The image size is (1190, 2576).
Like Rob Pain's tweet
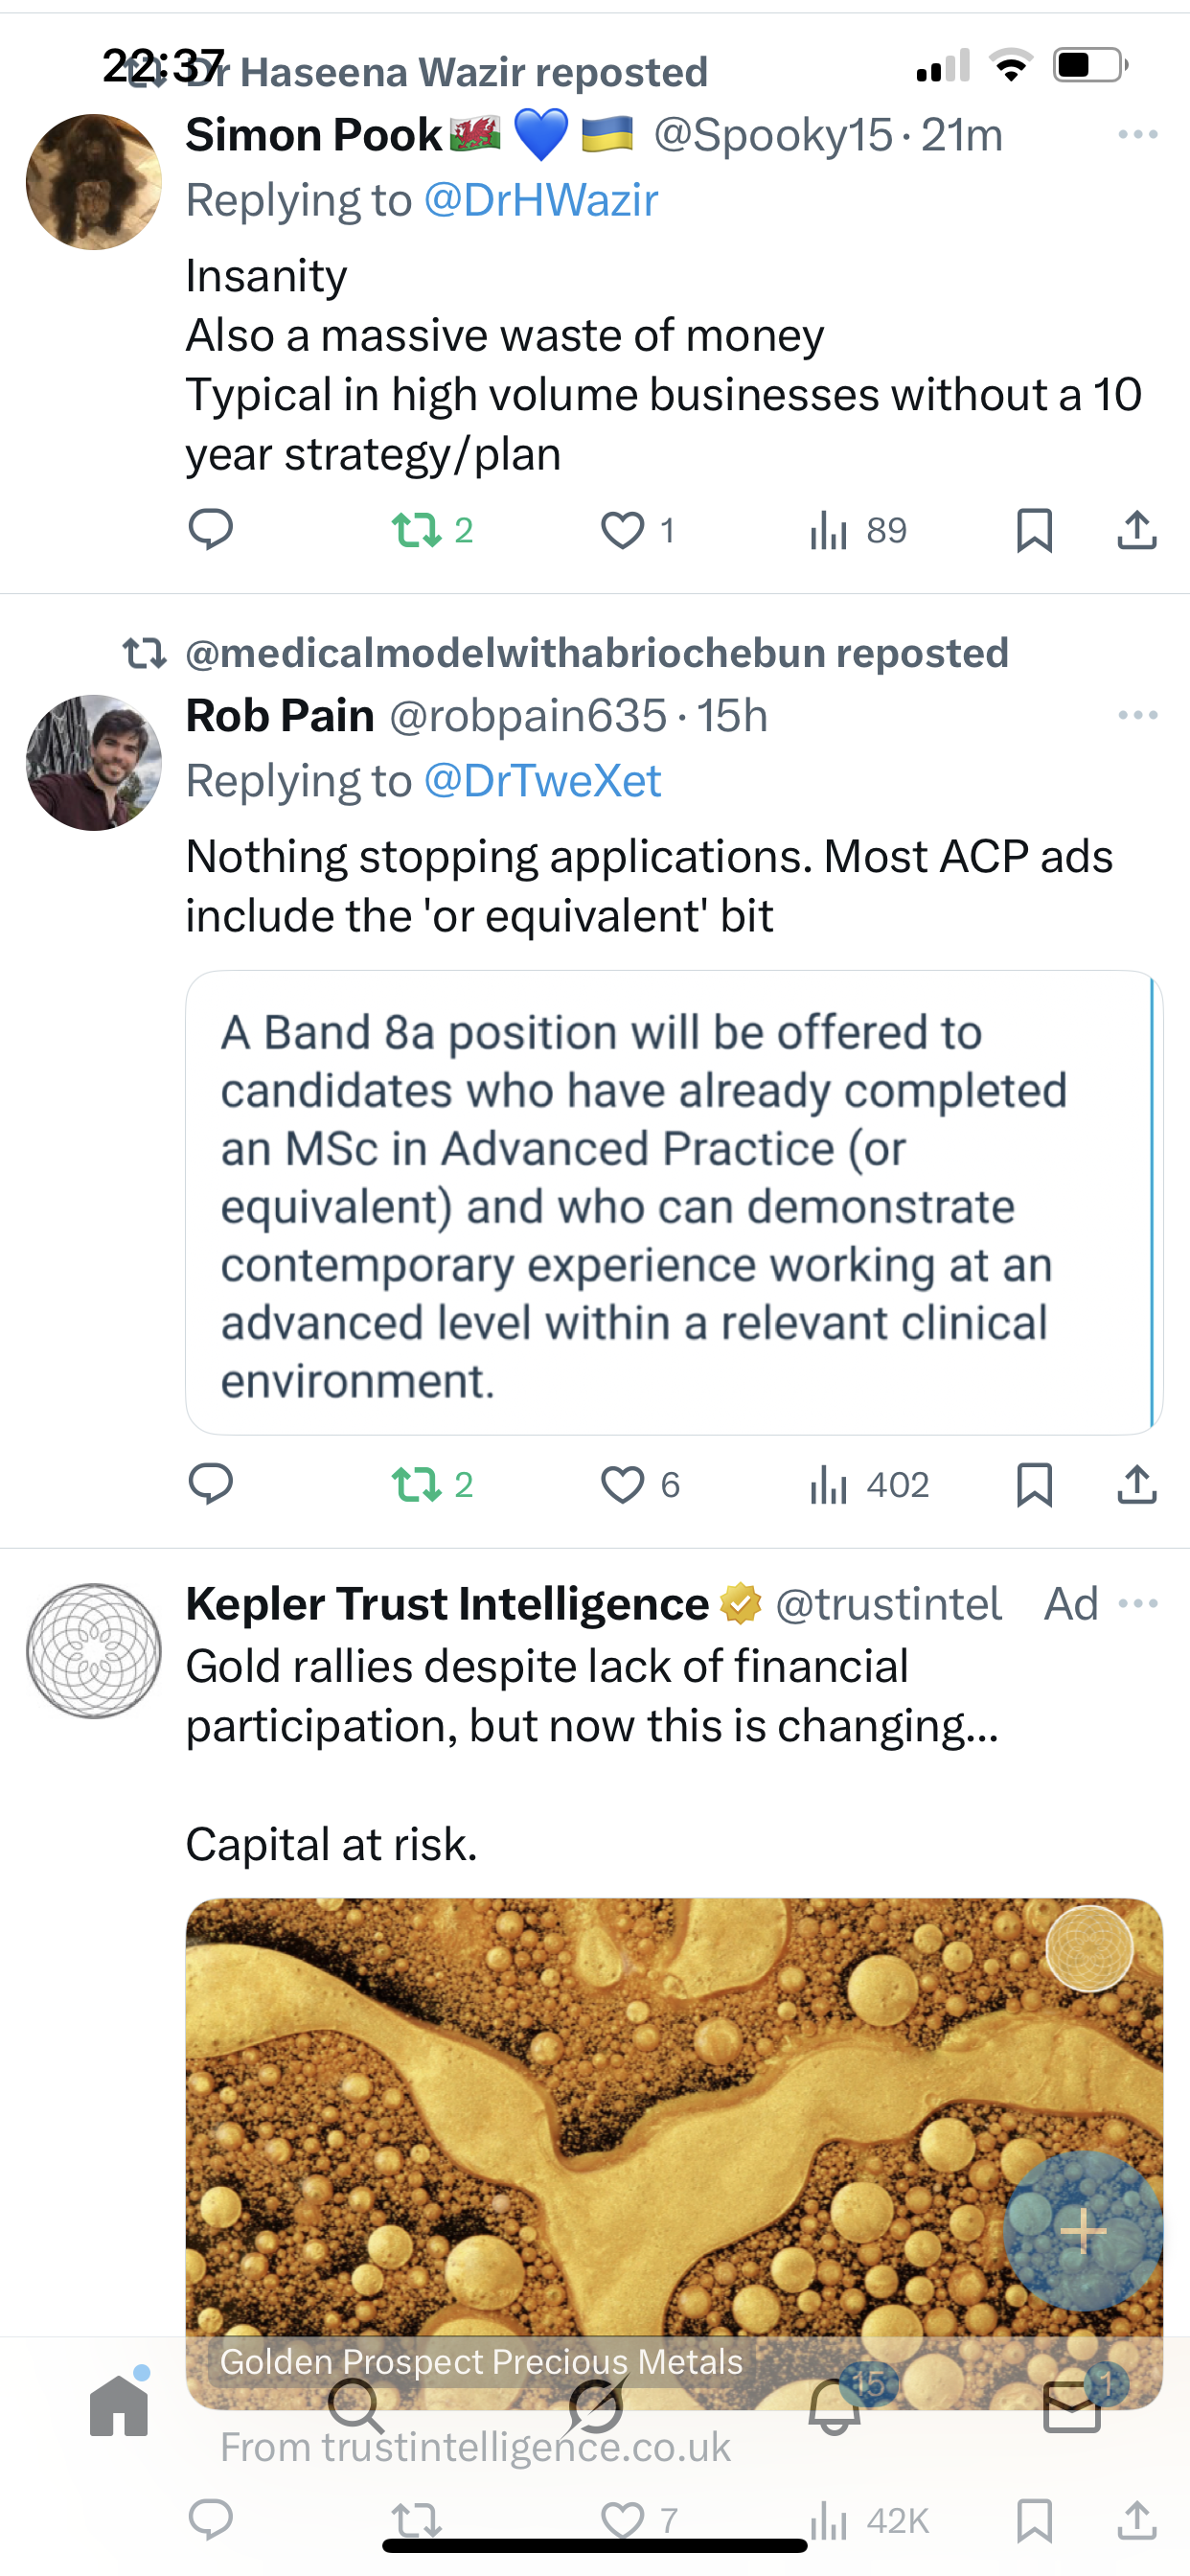[622, 1485]
